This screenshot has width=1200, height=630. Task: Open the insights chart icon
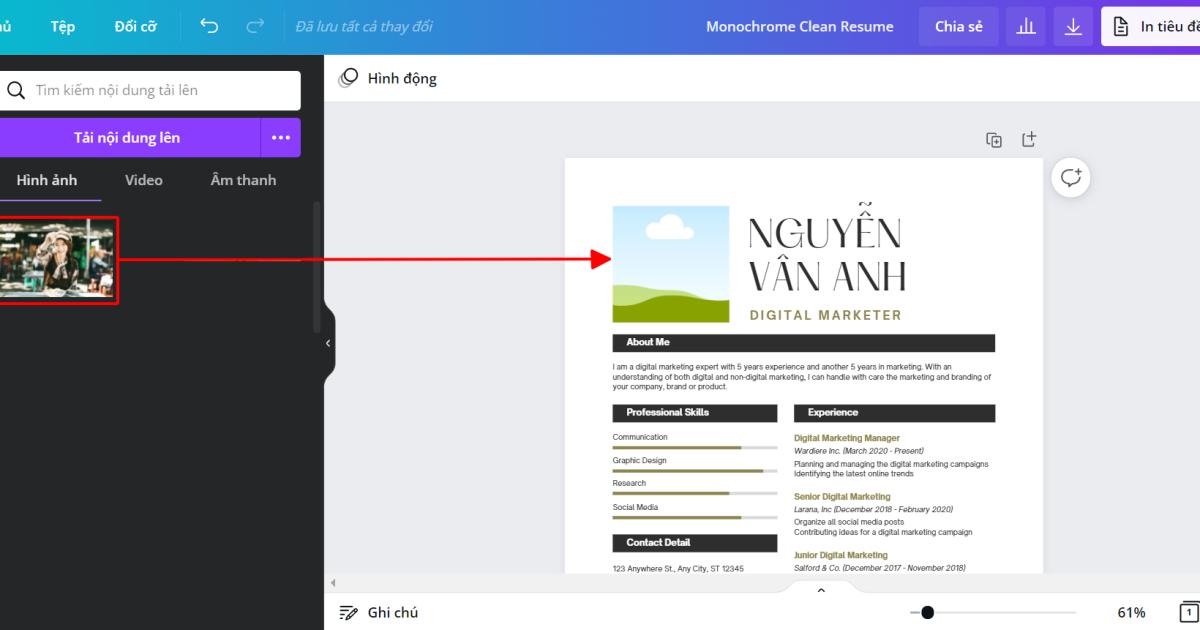[x=1025, y=26]
